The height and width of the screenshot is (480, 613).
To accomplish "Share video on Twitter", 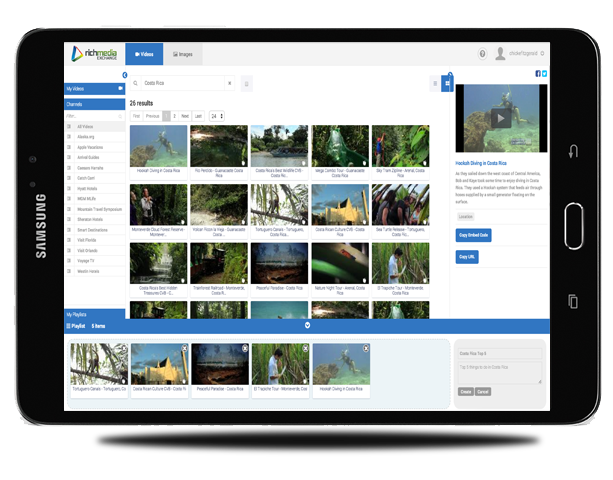I will point(544,73).
